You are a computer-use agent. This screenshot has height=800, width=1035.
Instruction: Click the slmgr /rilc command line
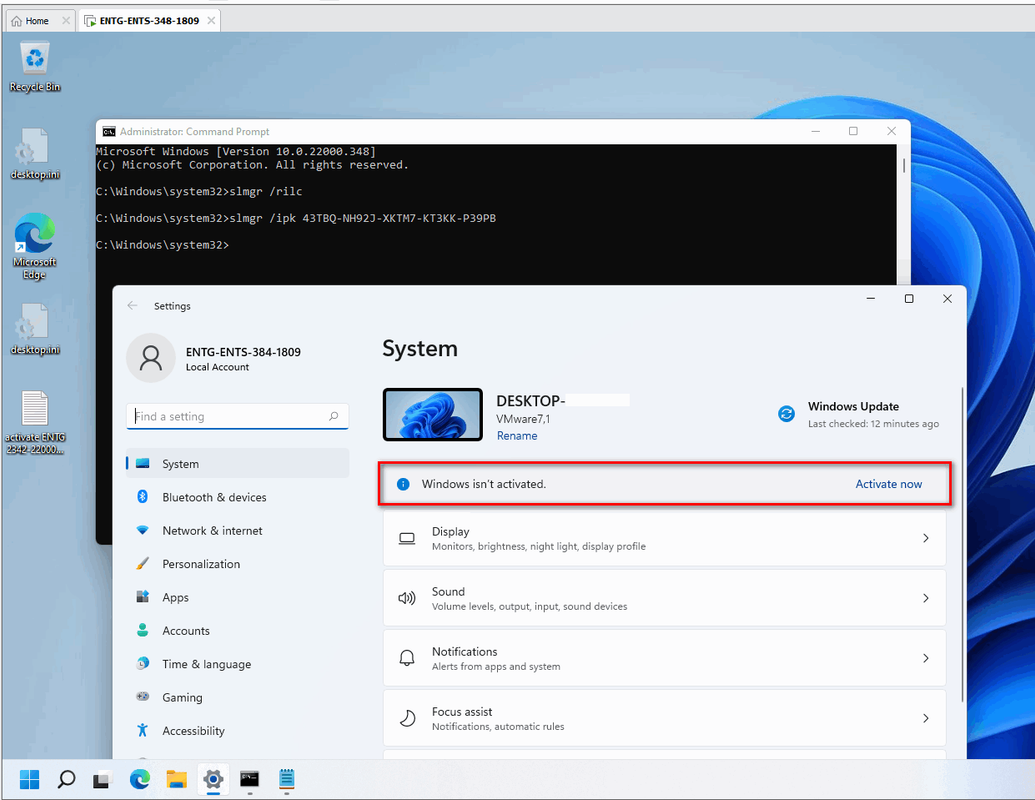(x=199, y=191)
